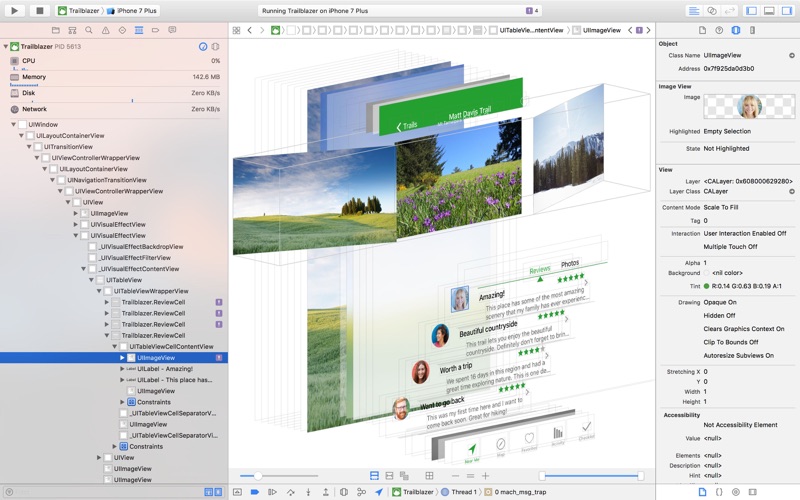Toggle the breakpoints activation button
This screenshot has width=800, height=500.
point(255,492)
